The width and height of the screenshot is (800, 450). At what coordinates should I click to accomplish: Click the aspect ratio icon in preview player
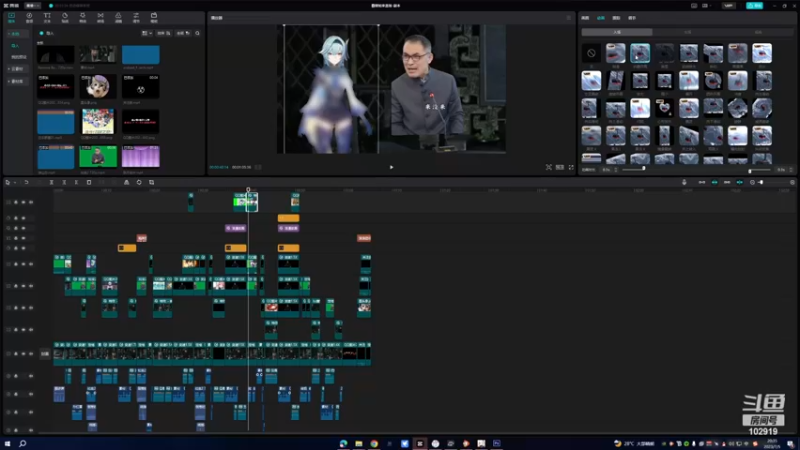[x=560, y=167]
